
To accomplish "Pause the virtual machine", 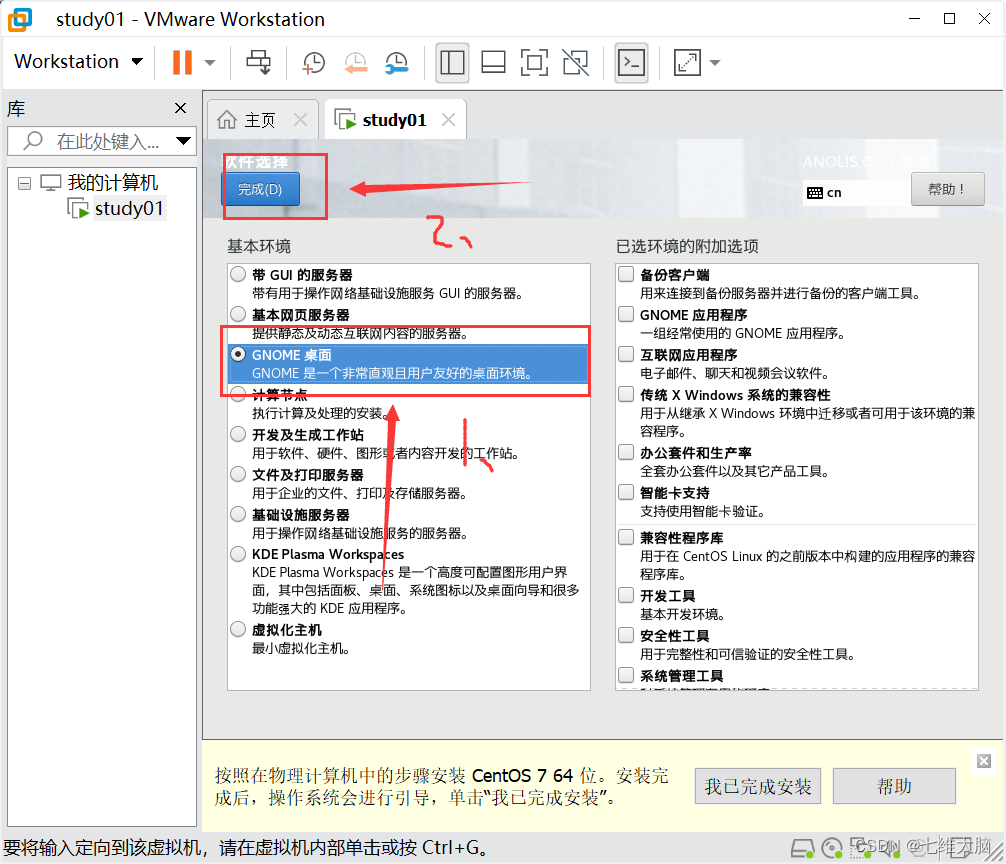I will coord(182,62).
